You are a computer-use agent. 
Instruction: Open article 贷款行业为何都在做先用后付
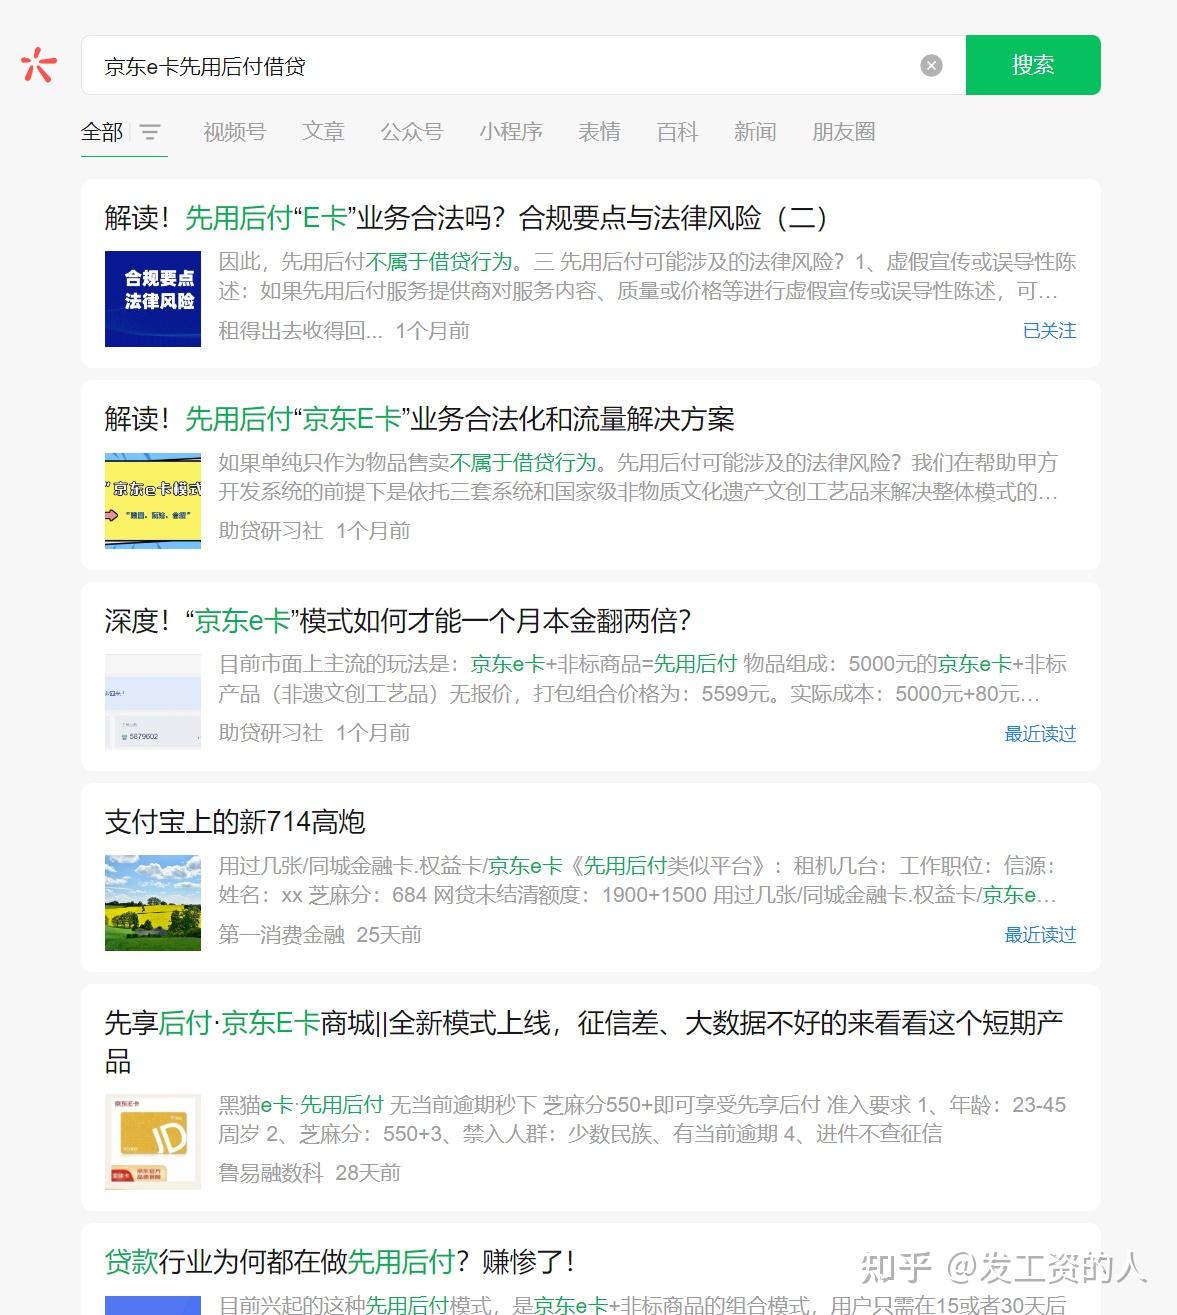point(340,1262)
